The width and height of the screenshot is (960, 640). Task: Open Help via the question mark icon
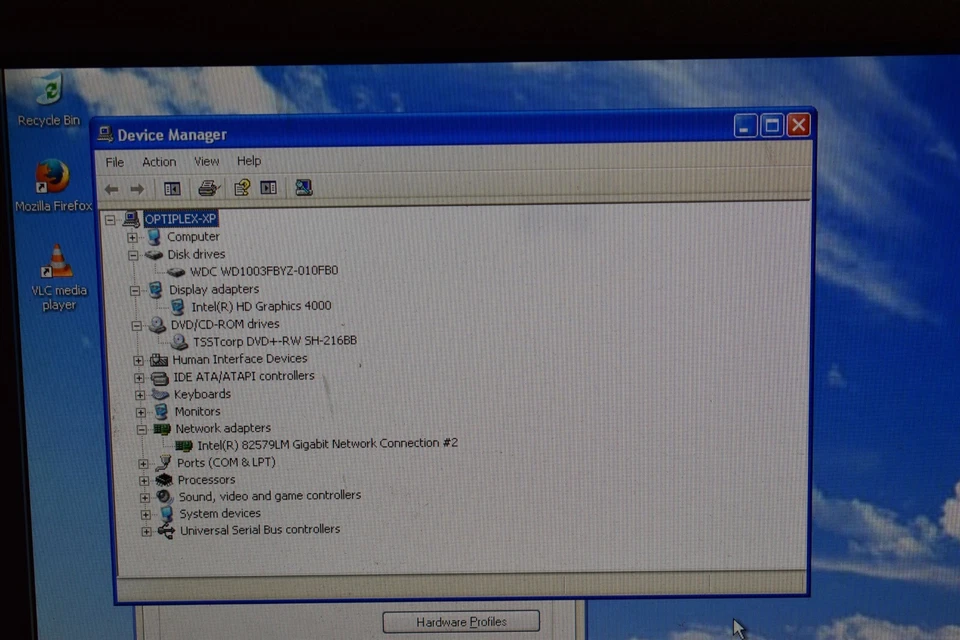[241, 188]
